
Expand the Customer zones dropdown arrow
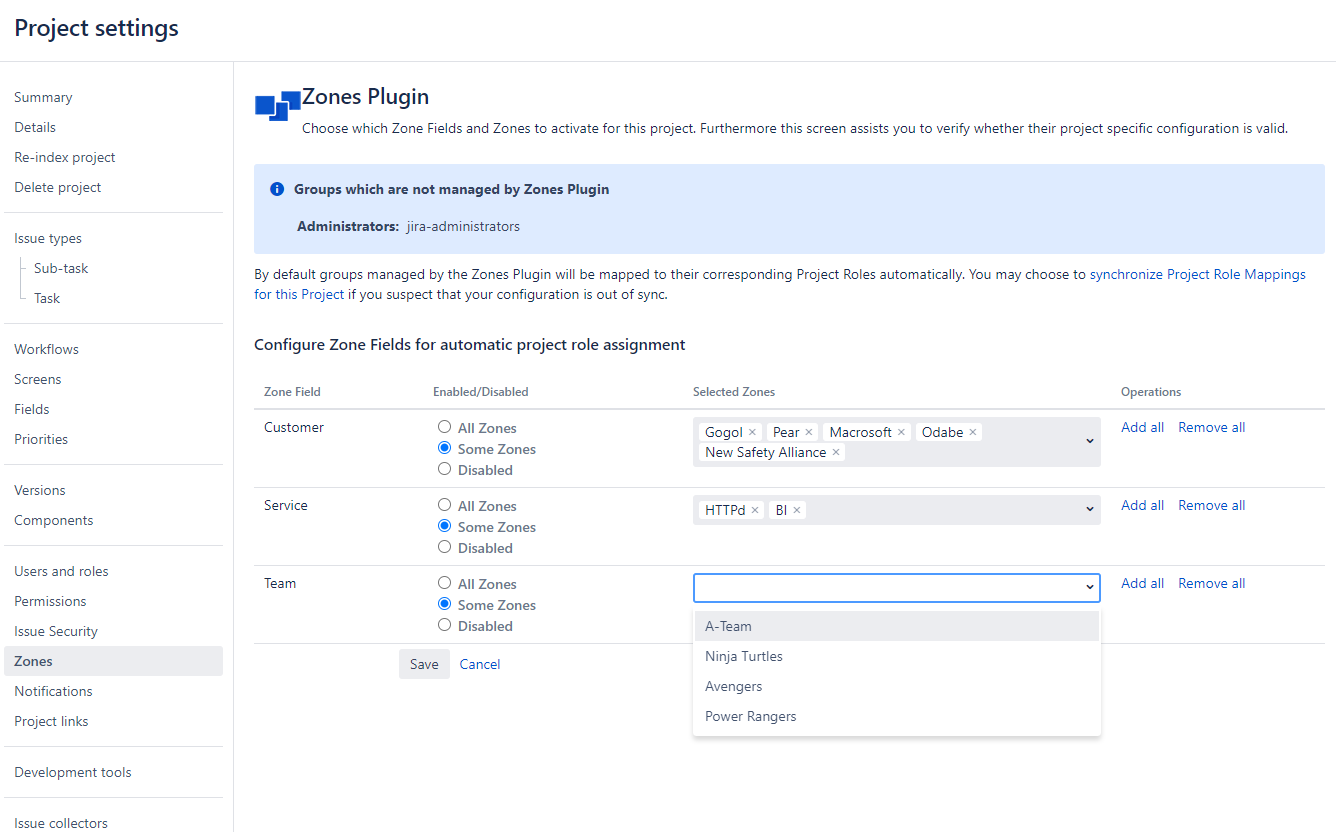[x=1089, y=441]
